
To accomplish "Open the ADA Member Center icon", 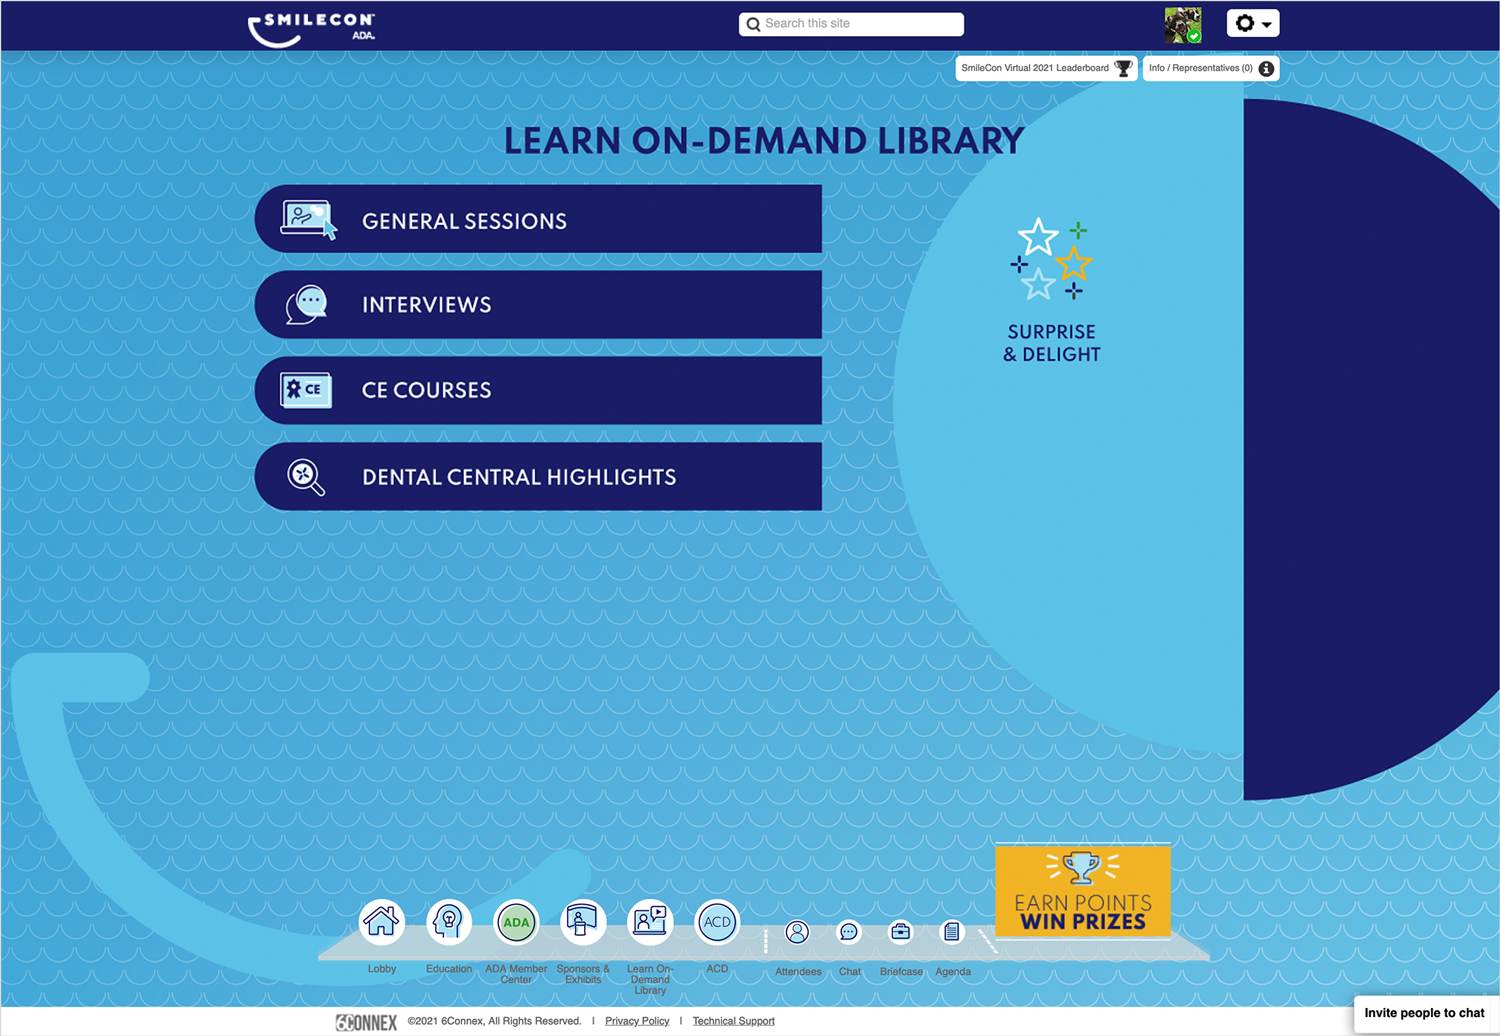I will click(x=516, y=922).
